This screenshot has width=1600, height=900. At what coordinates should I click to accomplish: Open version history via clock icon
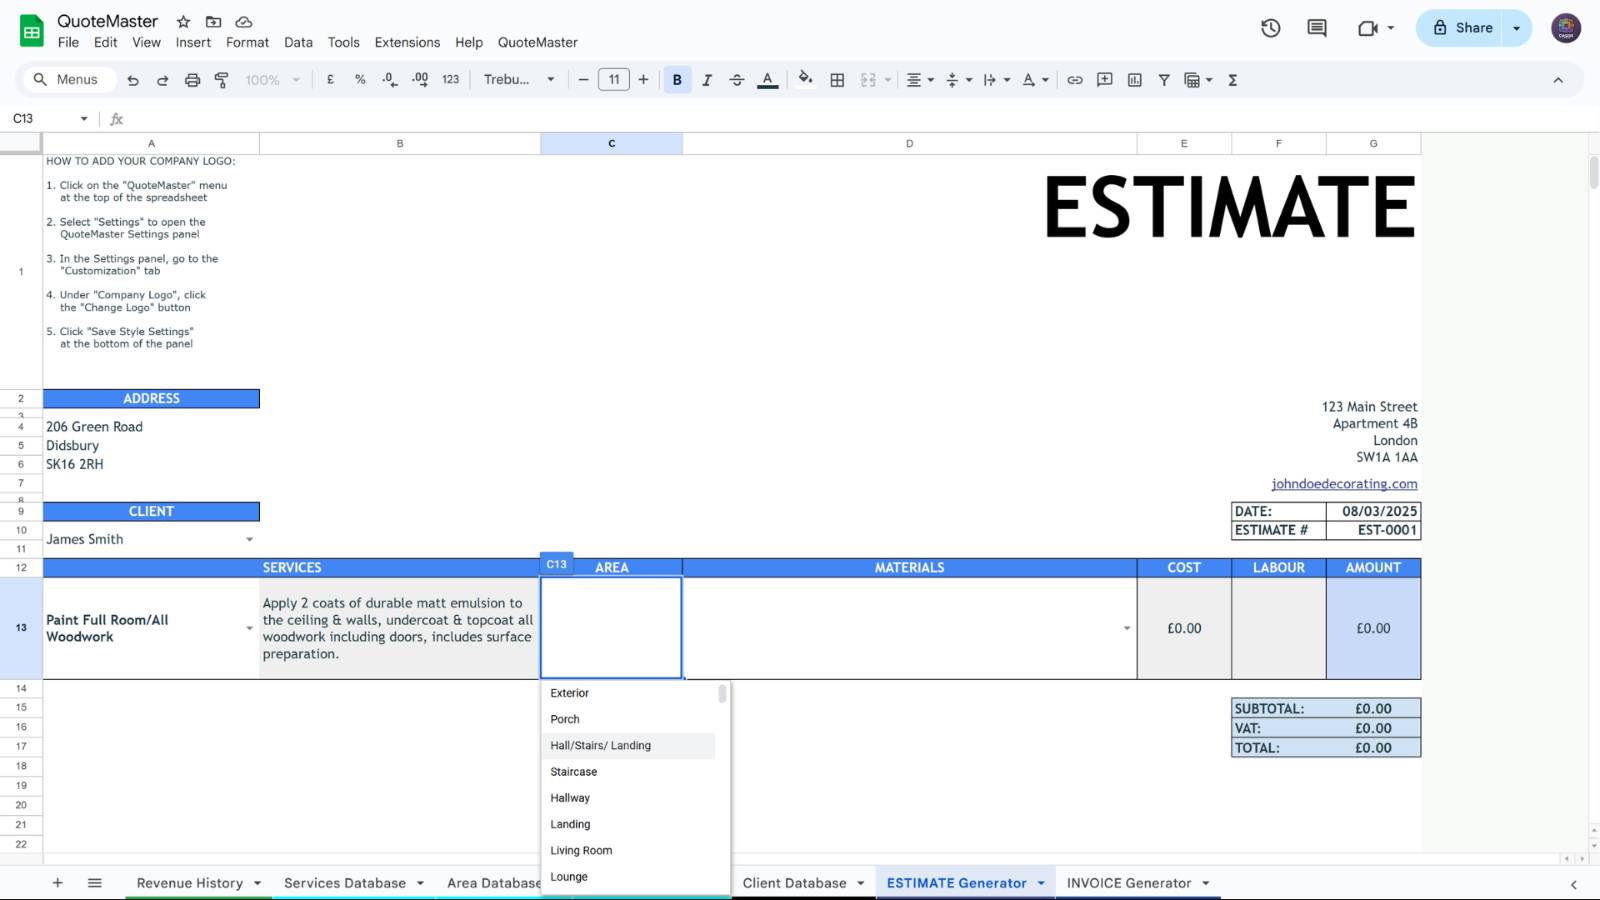(x=1270, y=28)
